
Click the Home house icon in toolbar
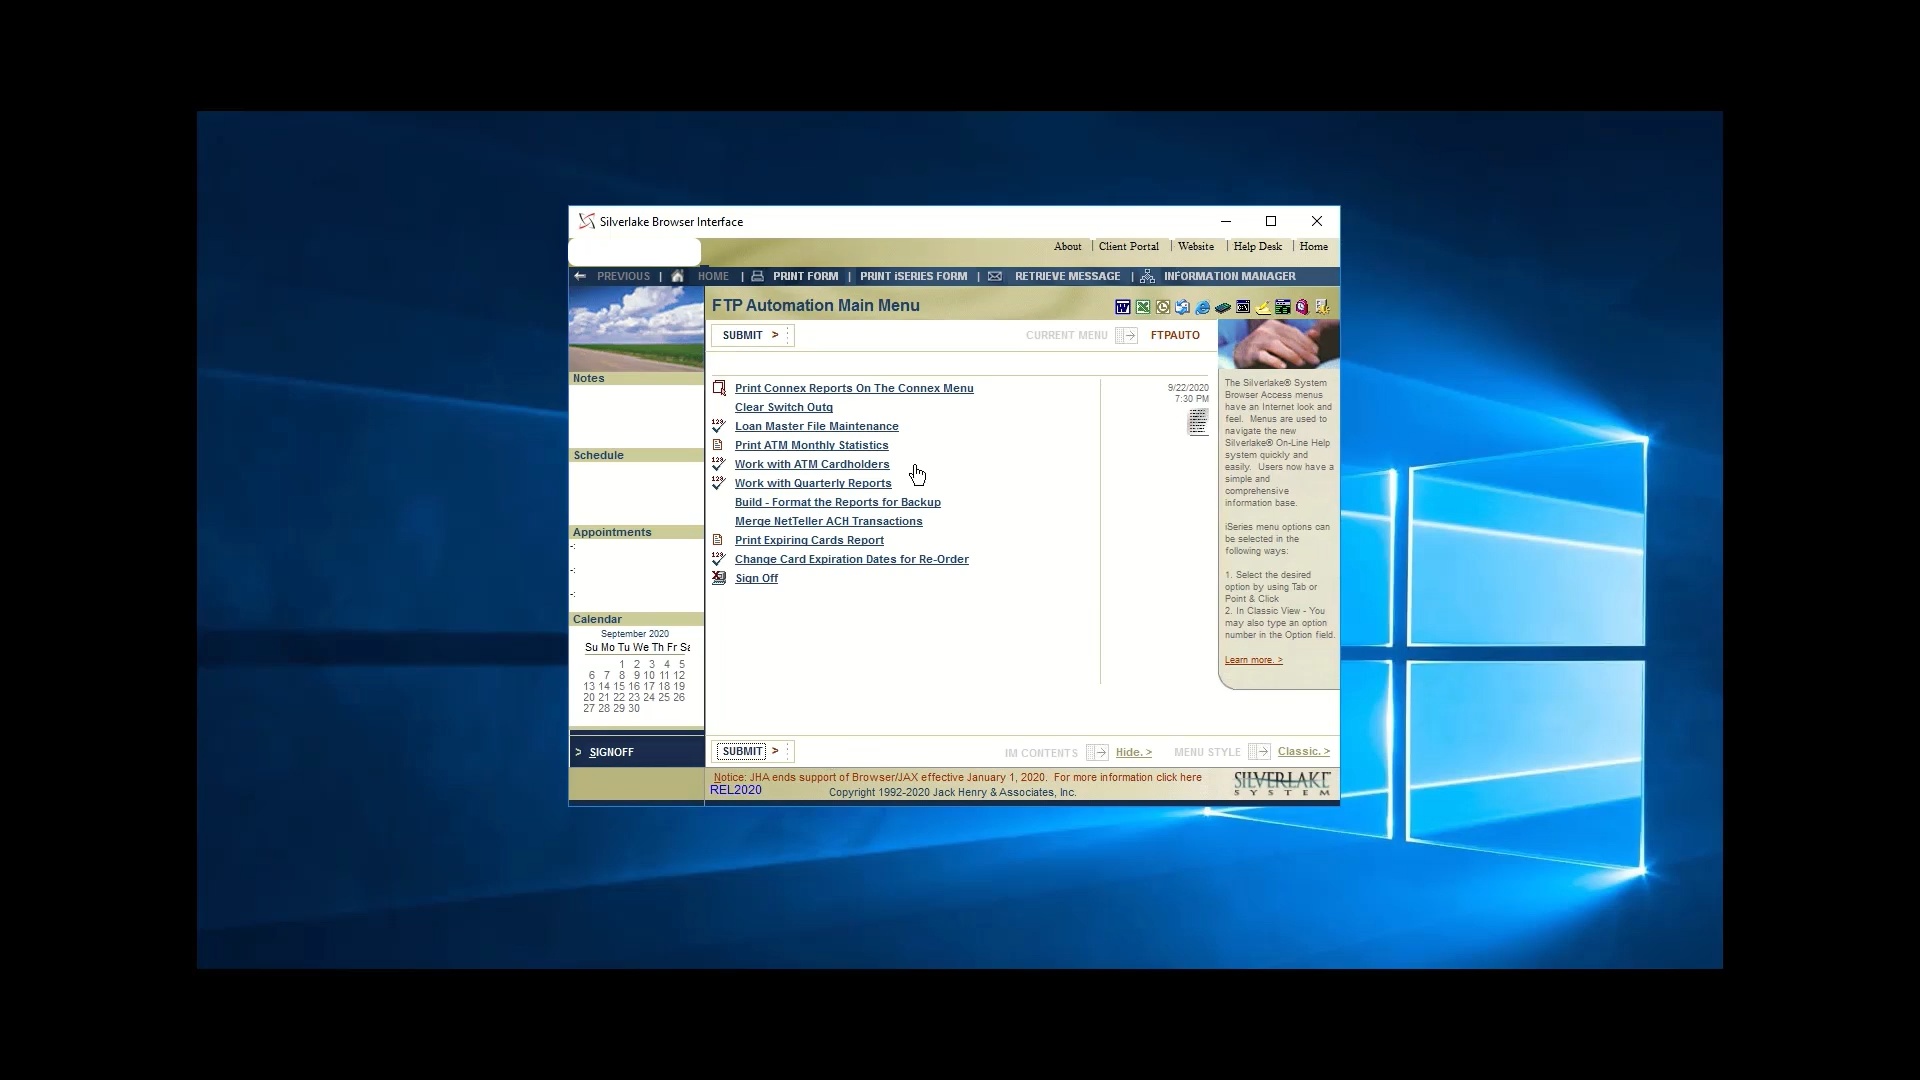676,276
